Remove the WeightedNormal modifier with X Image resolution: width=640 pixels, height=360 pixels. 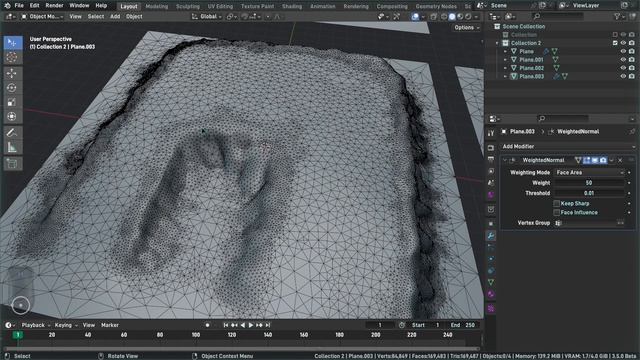620,160
